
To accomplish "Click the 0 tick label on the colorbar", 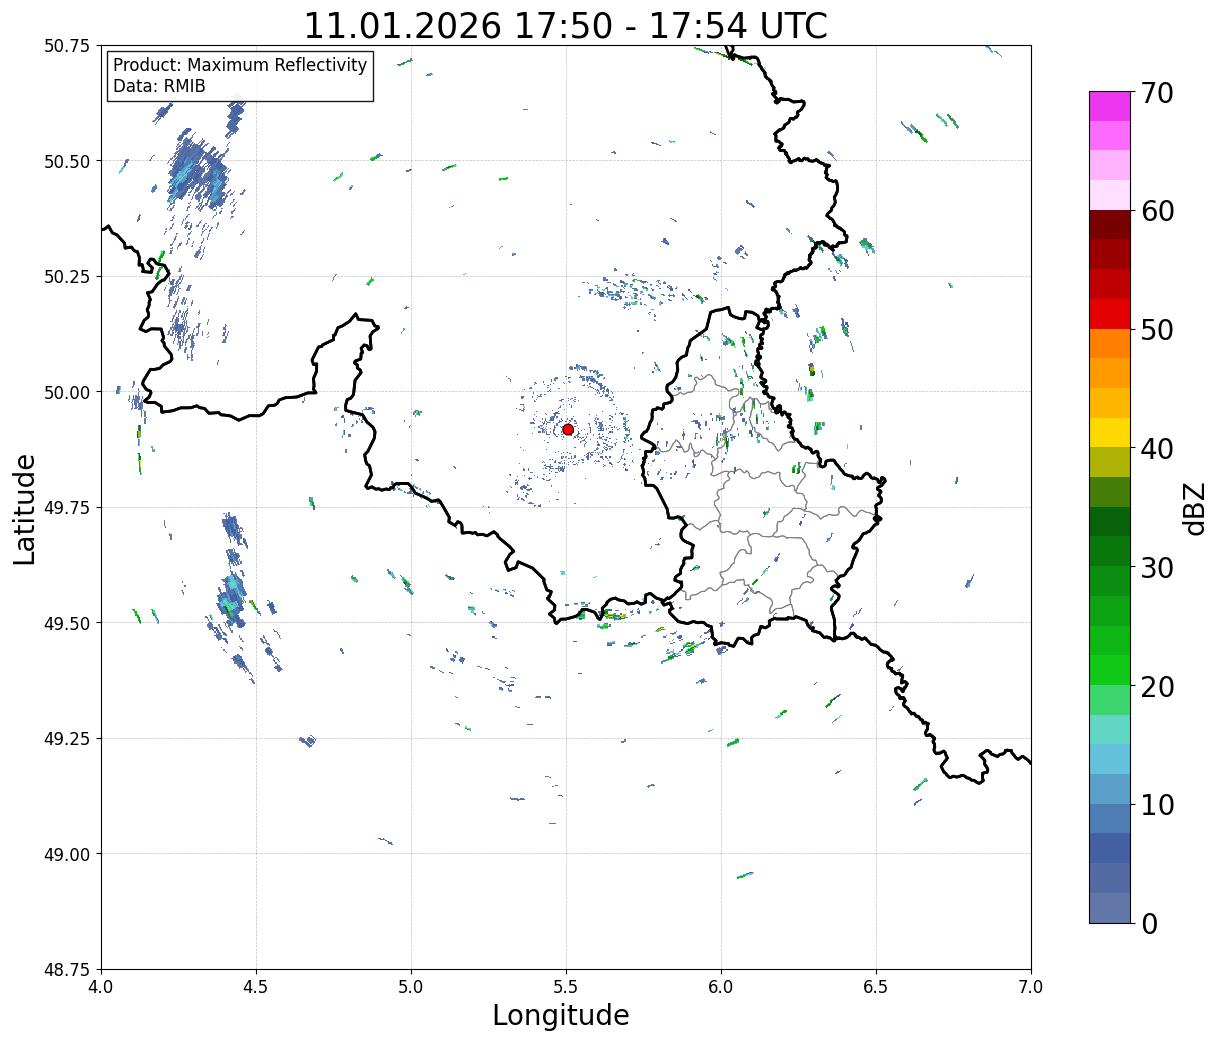I will [x=1149, y=924].
